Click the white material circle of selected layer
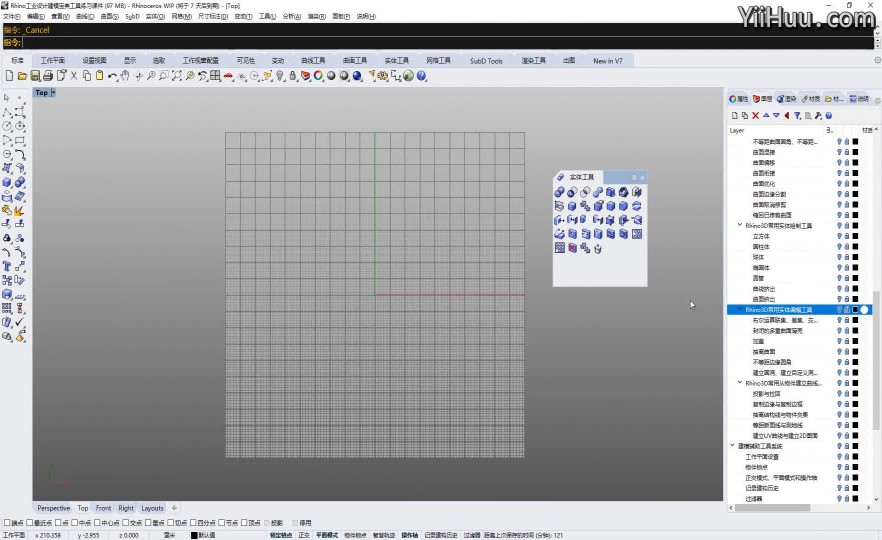The image size is (882, 540). [865, 309]
